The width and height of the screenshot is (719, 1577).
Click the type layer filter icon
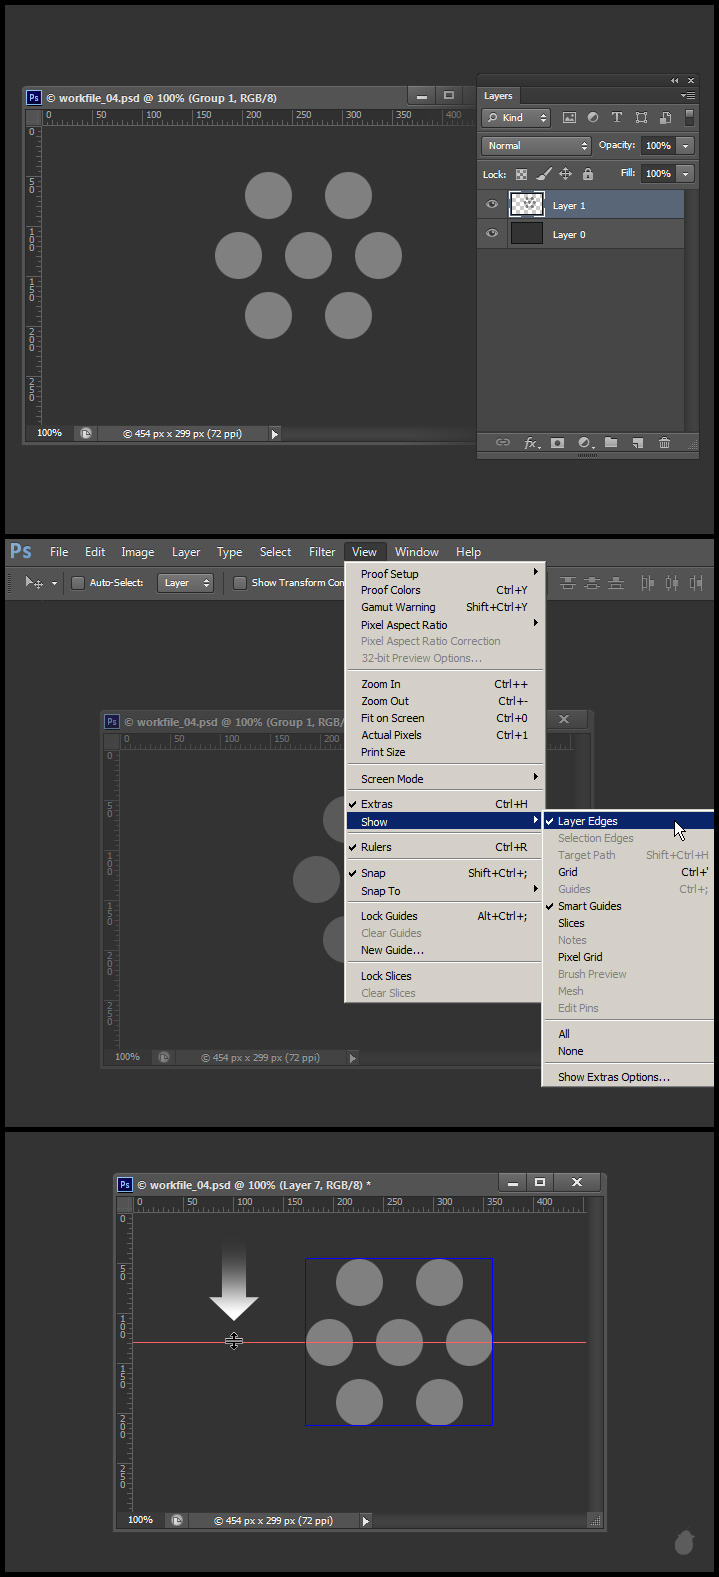click(617, 118)
